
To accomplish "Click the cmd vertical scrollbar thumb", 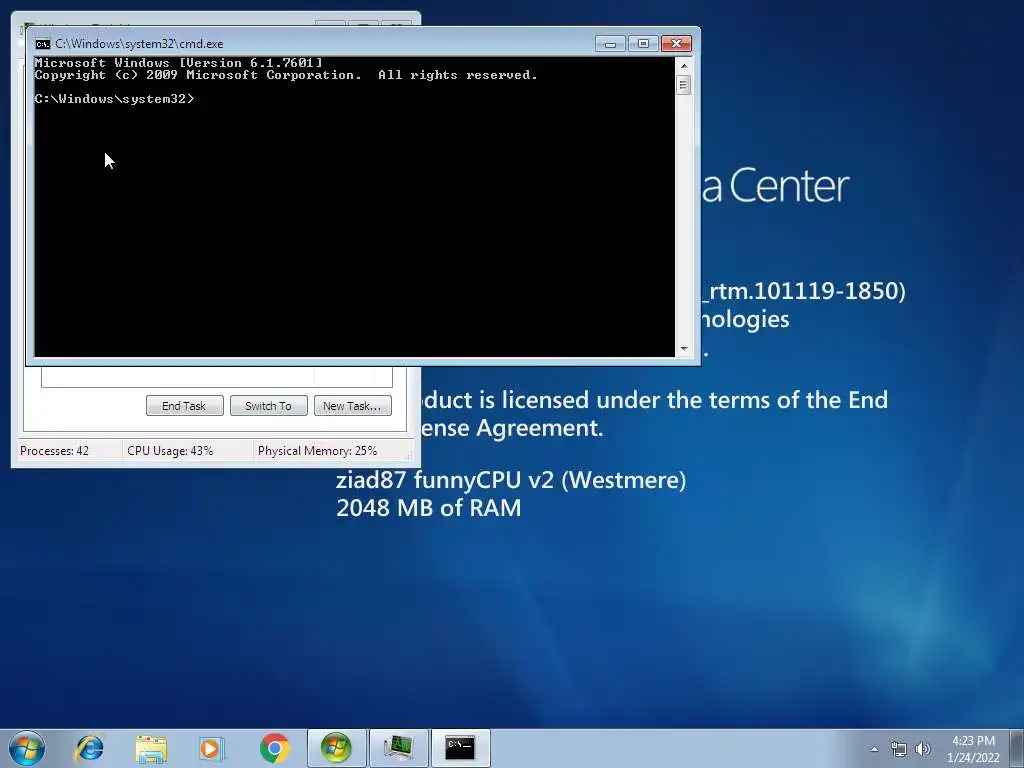I will coord(684,85).
